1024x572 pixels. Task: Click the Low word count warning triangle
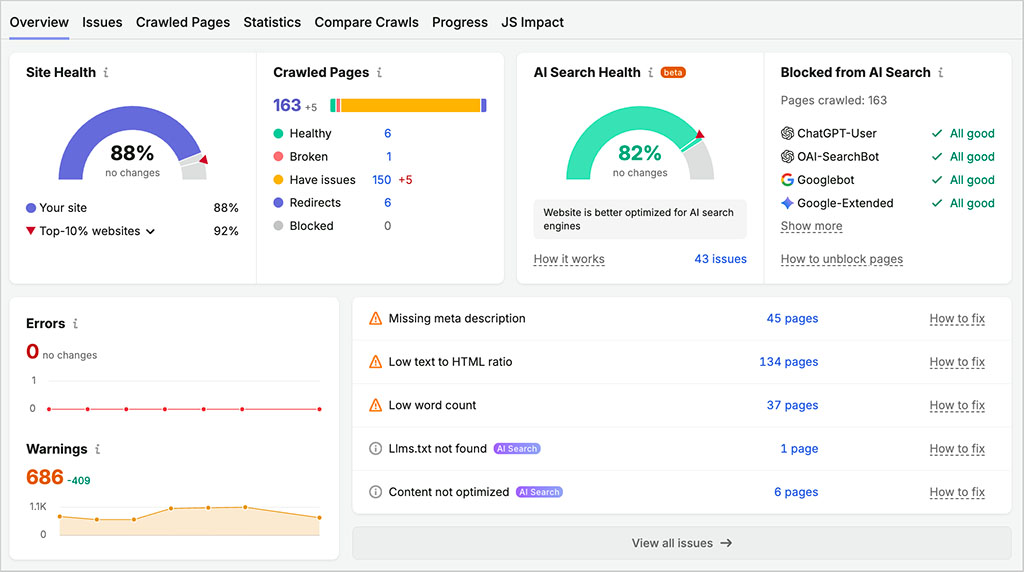coord(376,405)
